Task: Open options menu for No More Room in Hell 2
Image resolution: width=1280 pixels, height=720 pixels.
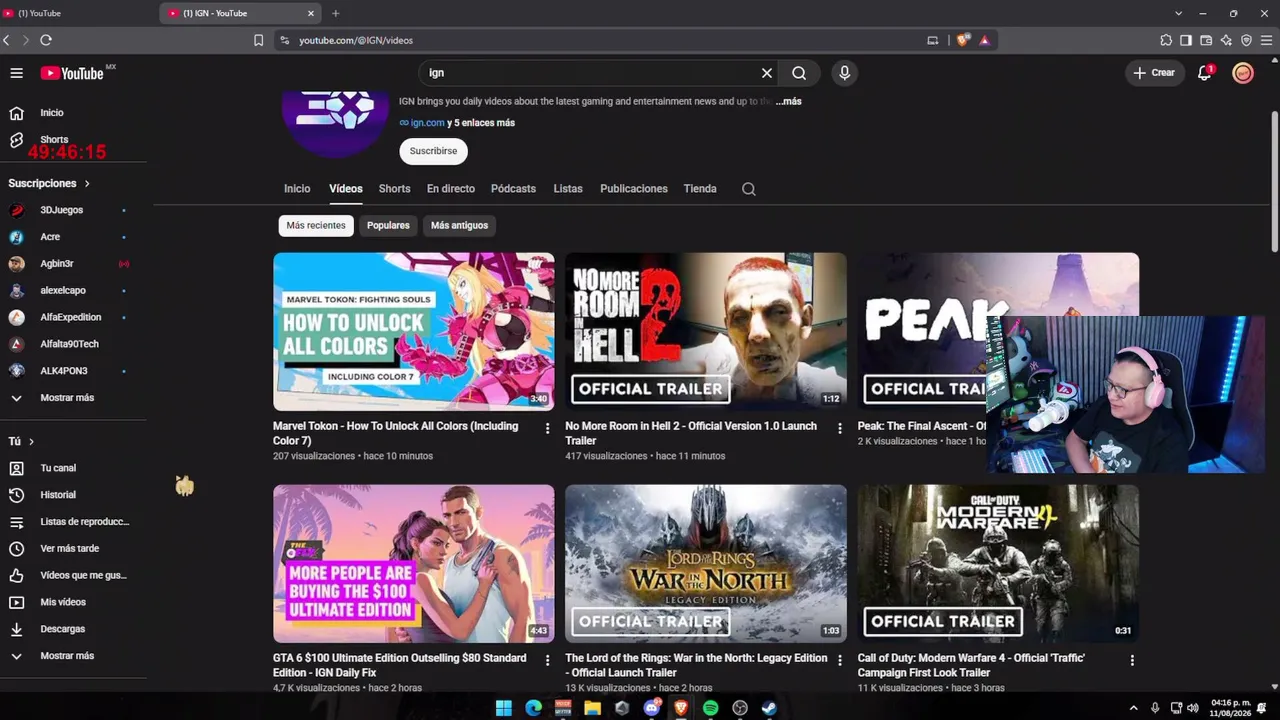Action: 839,428
